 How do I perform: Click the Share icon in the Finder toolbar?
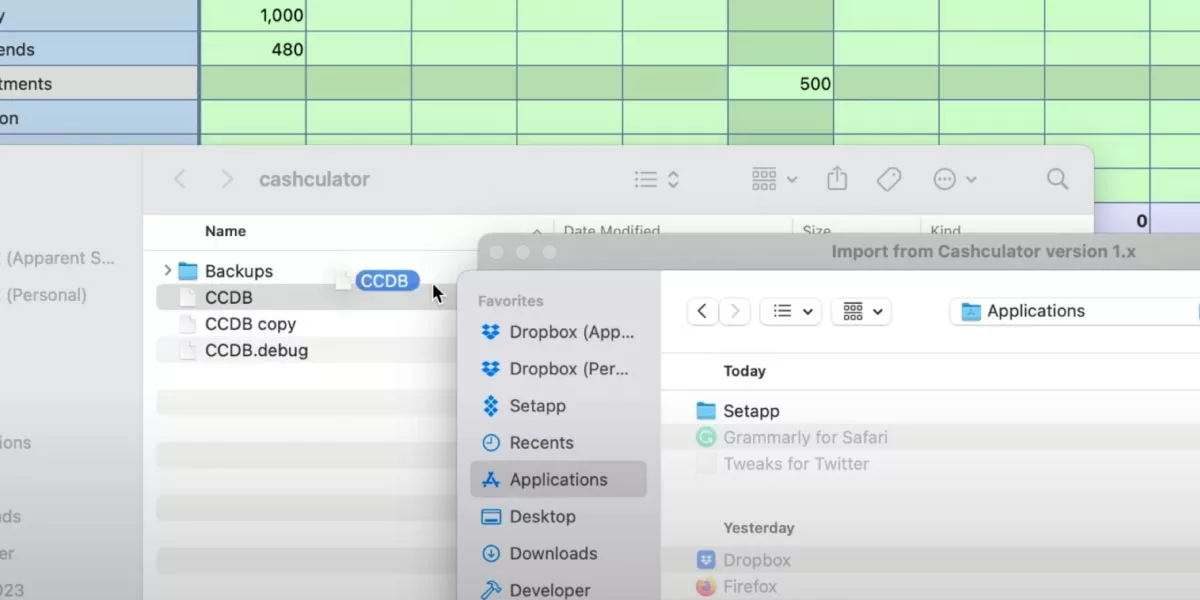pos(837,178)
